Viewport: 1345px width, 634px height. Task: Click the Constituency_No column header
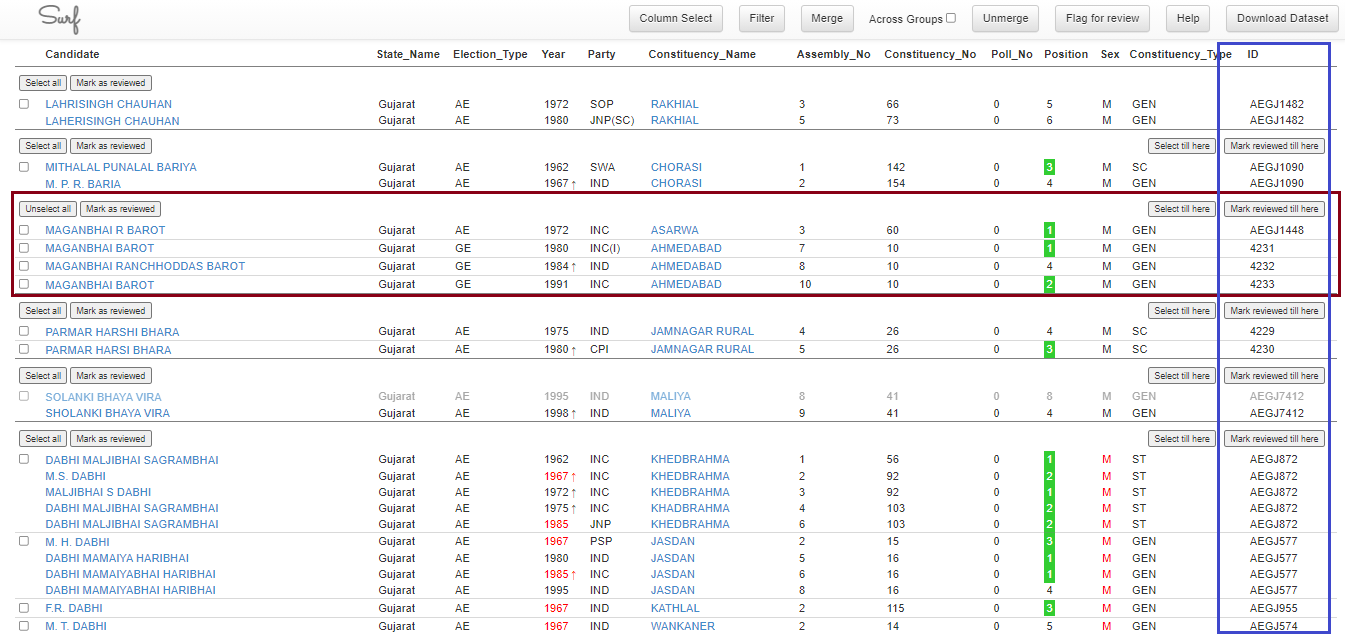pyautogui.click(x=930, y=54)
